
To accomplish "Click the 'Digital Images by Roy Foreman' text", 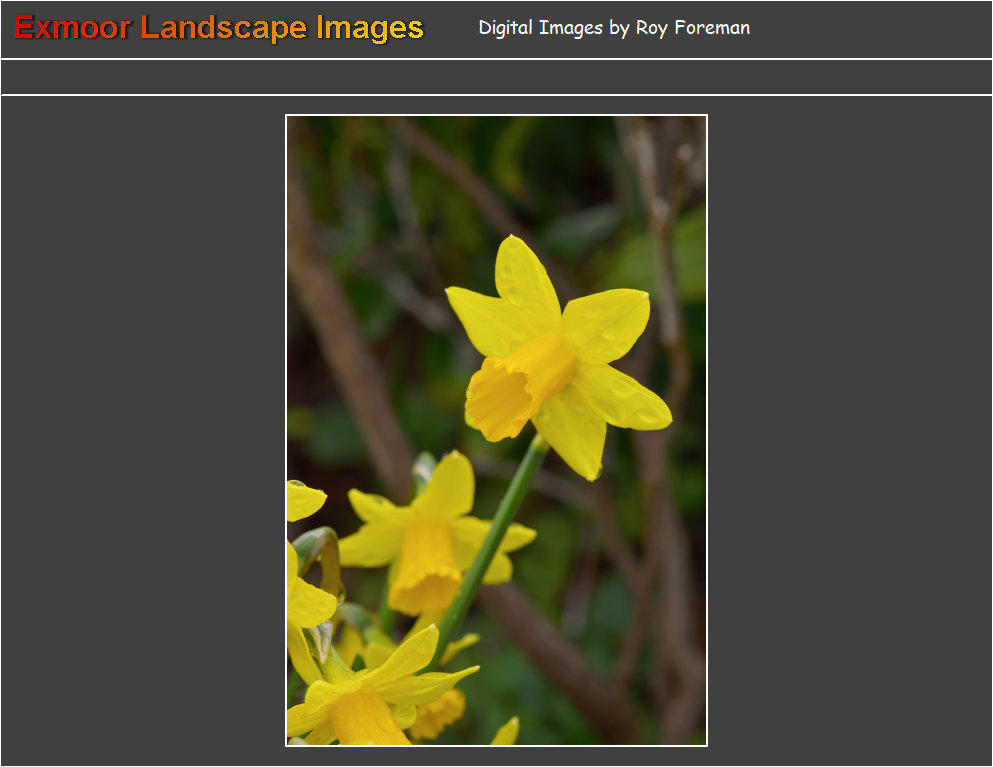I will (x=614, y=28).
